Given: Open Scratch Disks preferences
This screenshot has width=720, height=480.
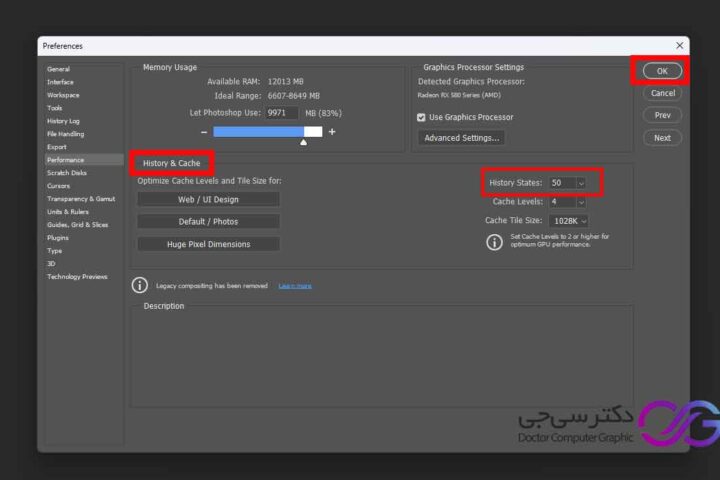Looking at the screenshot, I should point(67,173).
